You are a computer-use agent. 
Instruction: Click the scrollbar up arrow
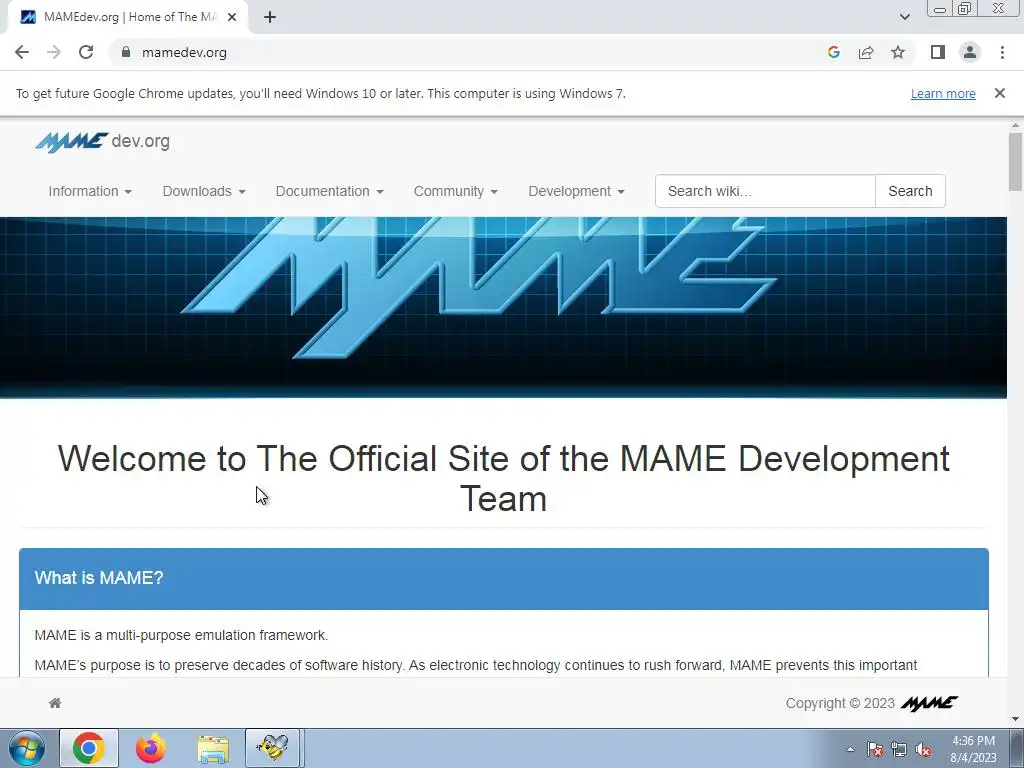[x=1015, y=125]
